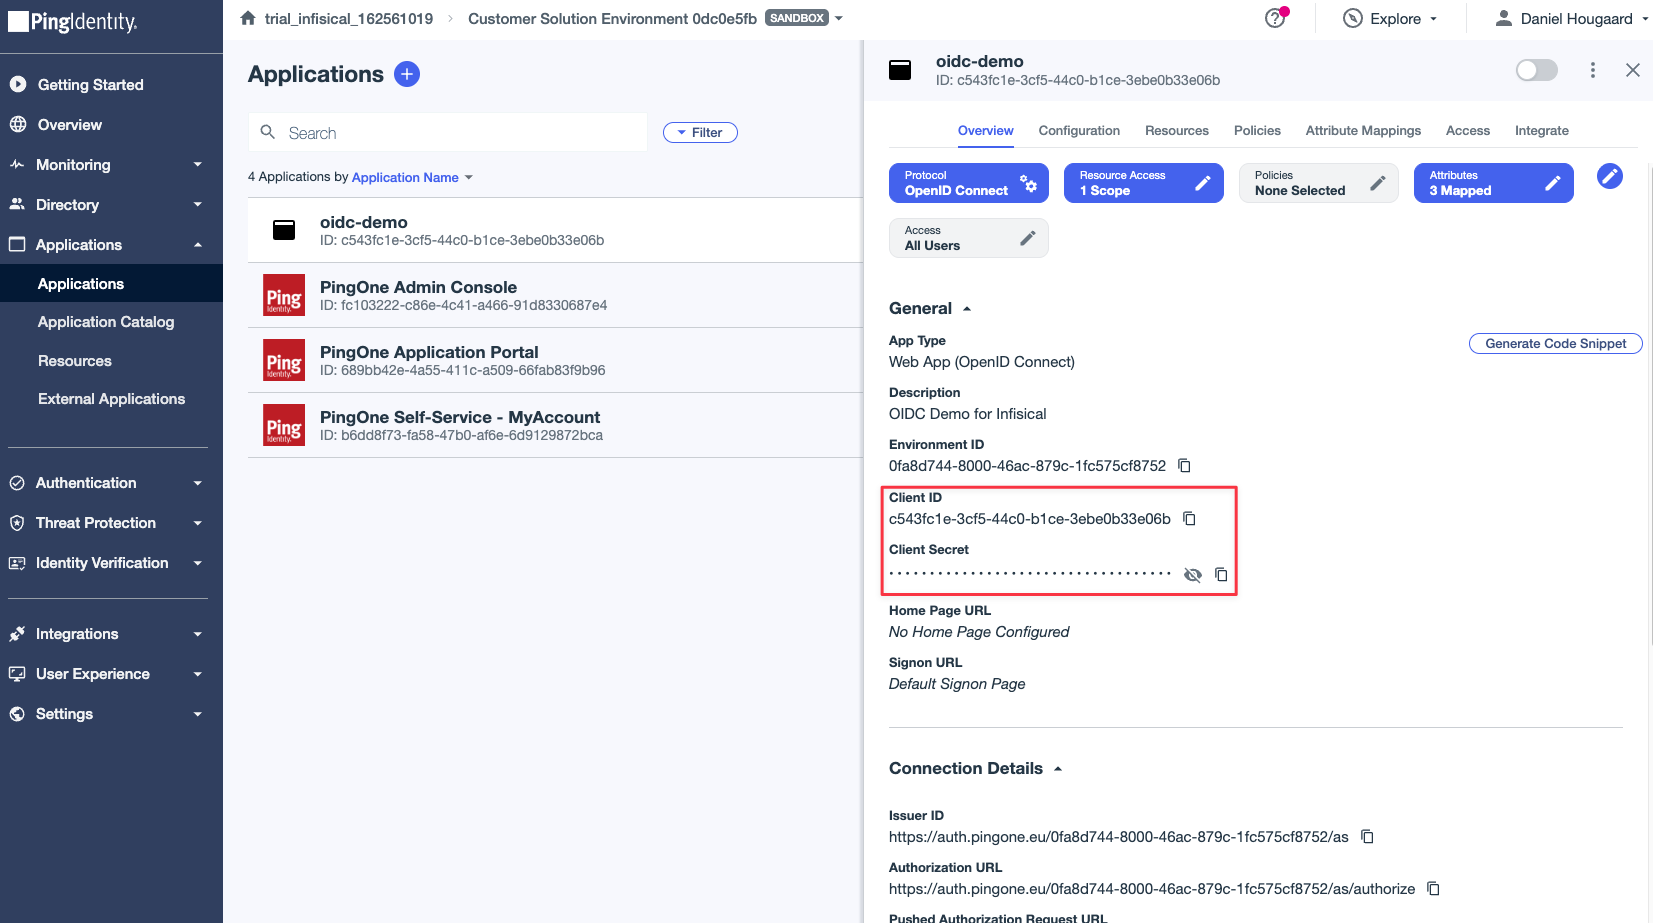The image size is (1653, 923).
Task: Reveal the hidden Client Secret
Action: click(1192, 574)
